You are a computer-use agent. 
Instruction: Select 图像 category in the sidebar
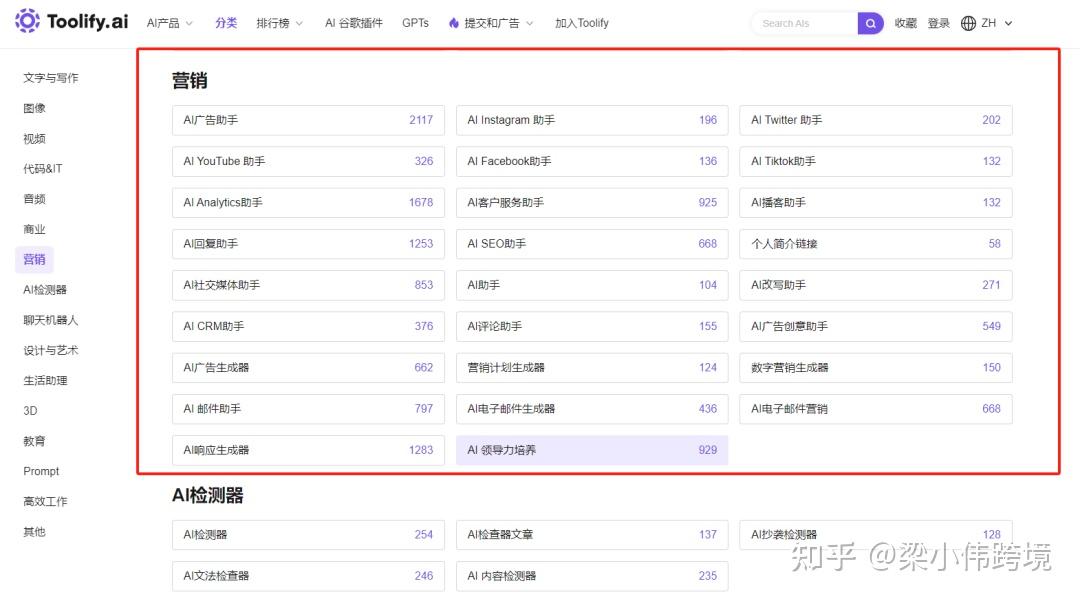coord(33,107)
